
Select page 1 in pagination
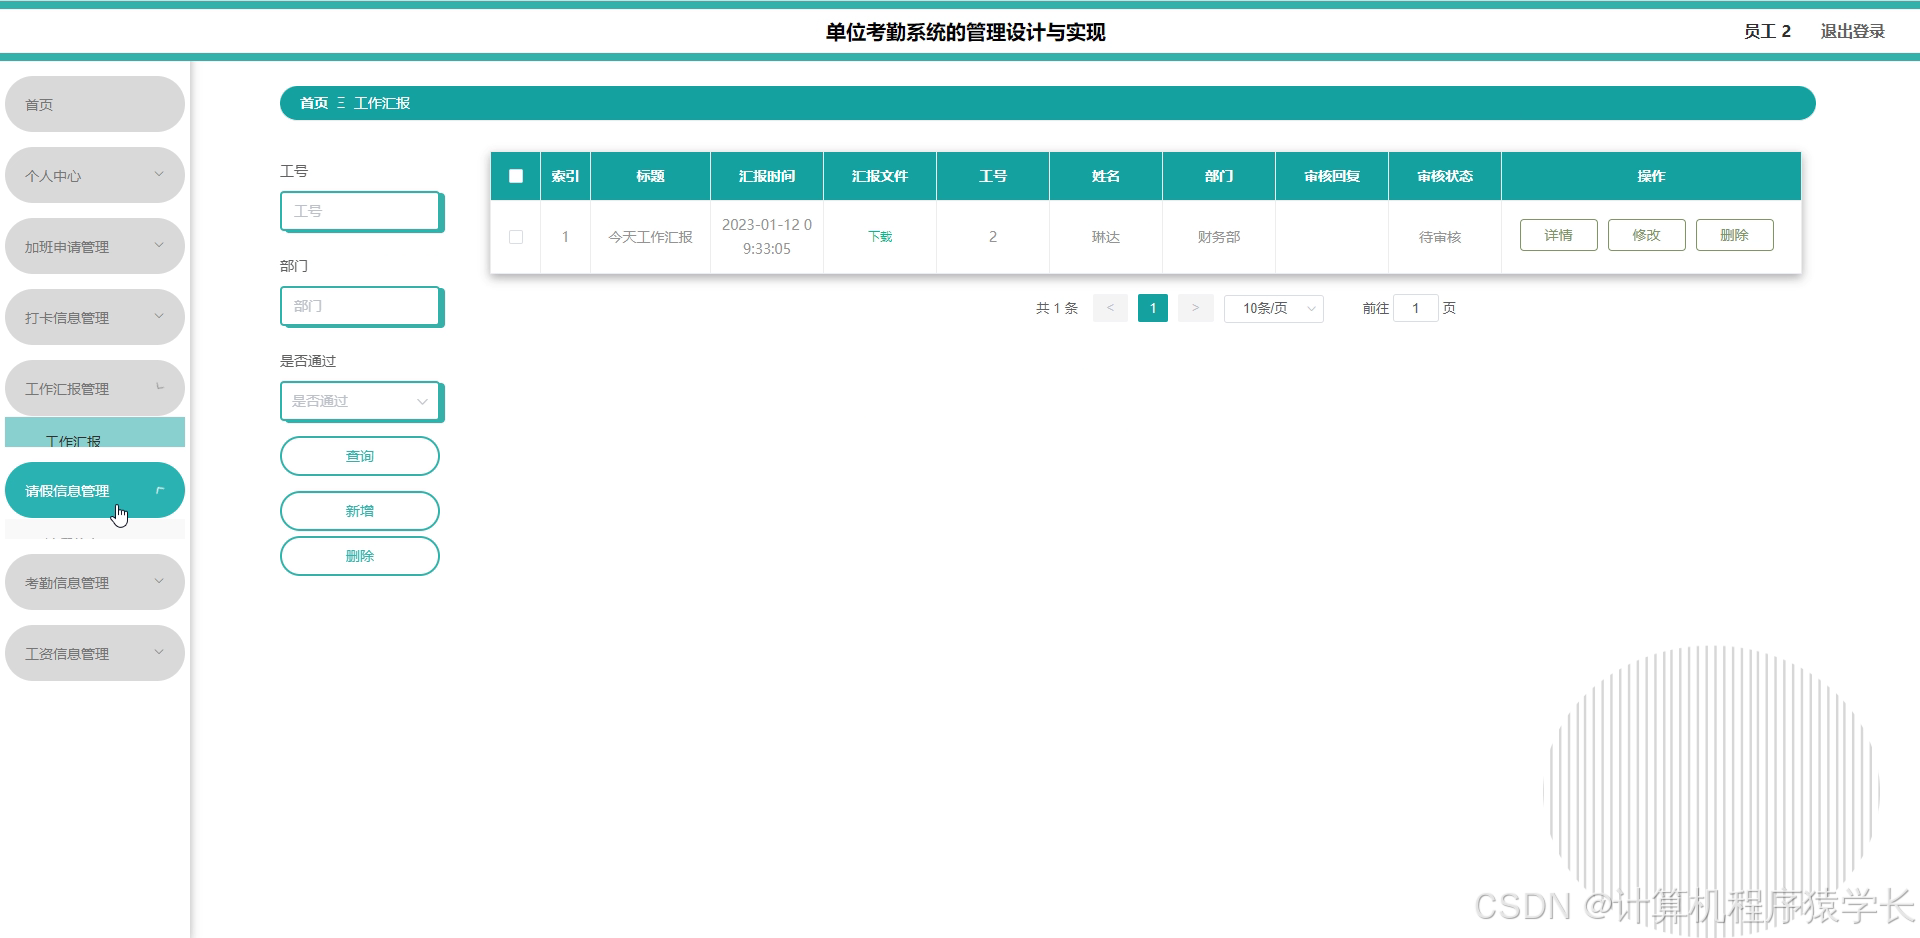[1152, 308]
